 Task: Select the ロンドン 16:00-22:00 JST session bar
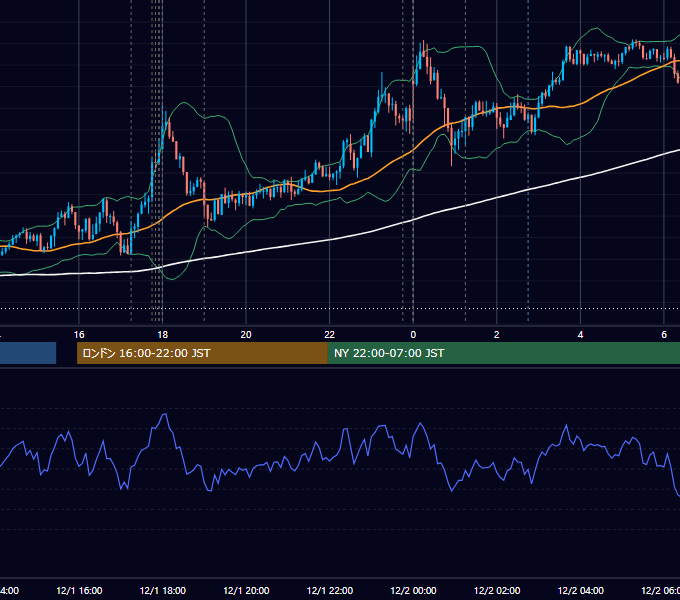coord(202,353)
